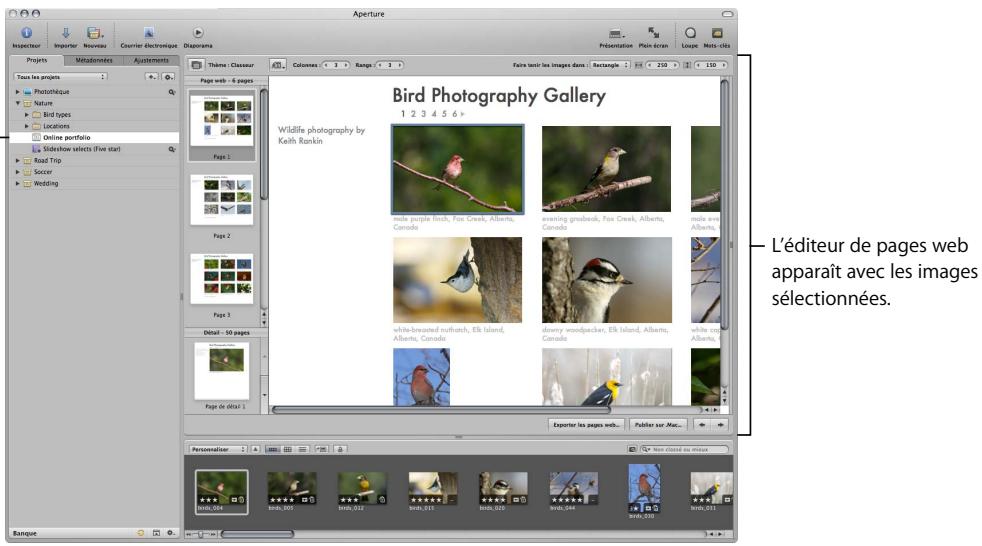Screen dimensions: 982x546
Task: Switch browser to filmstrip view
Action: 272,449
